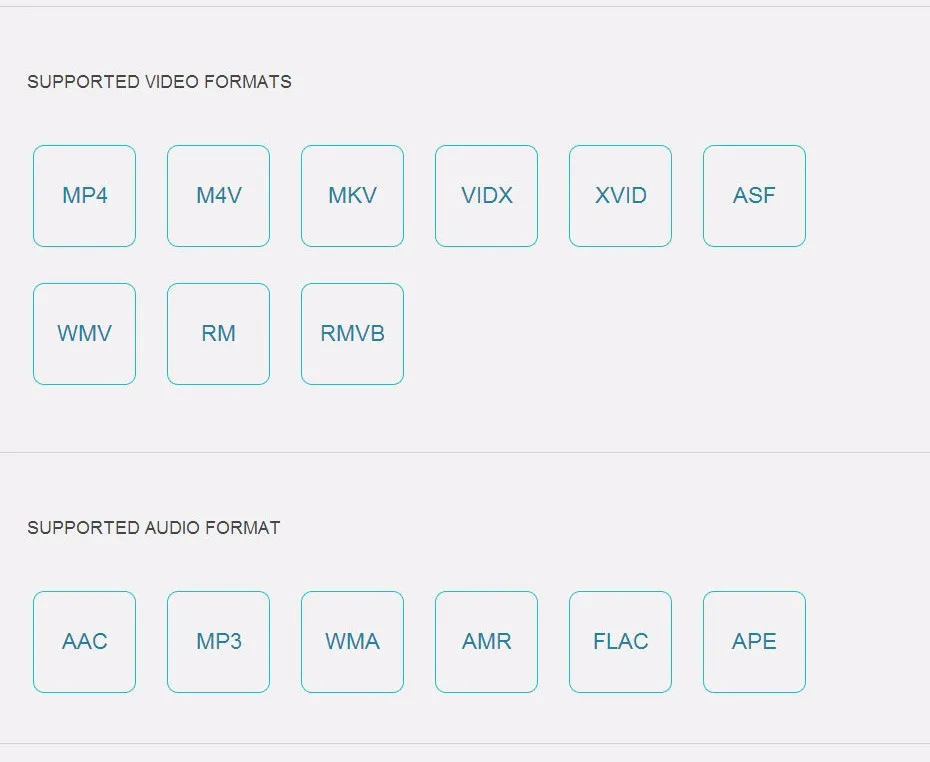The height and width of the screenshot is (762, 930).
Task: Click the VIDX format box
Action: 486,196
